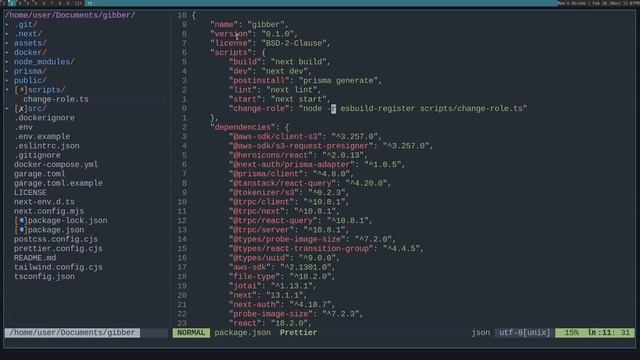Open tailwind.config.cjs file

[x=58, y=267]
